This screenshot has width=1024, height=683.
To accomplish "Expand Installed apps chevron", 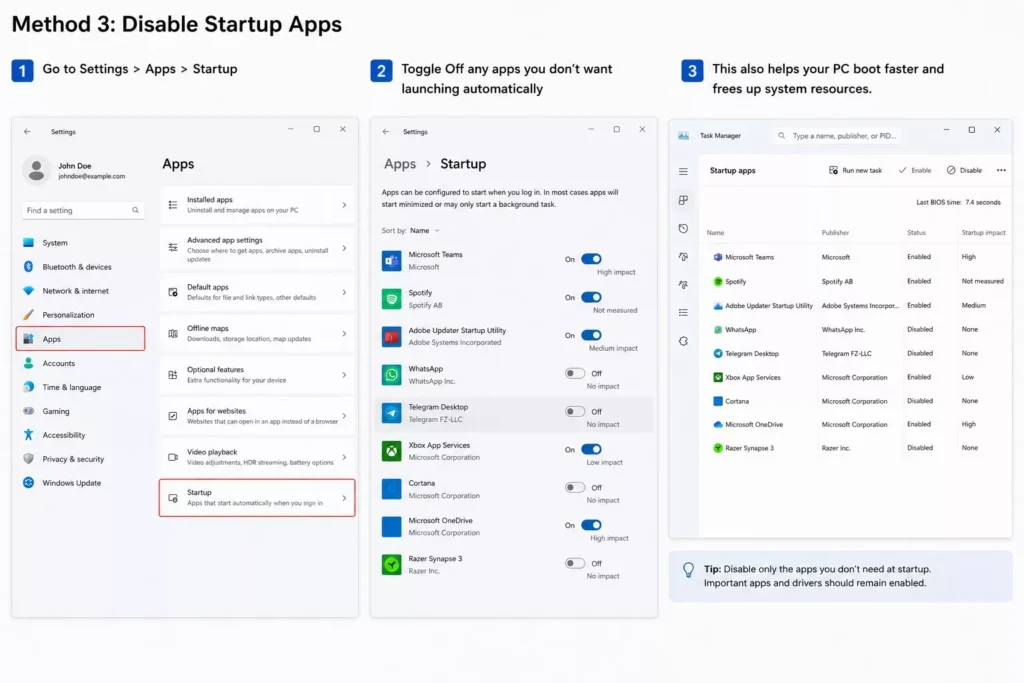I will 344,205.
